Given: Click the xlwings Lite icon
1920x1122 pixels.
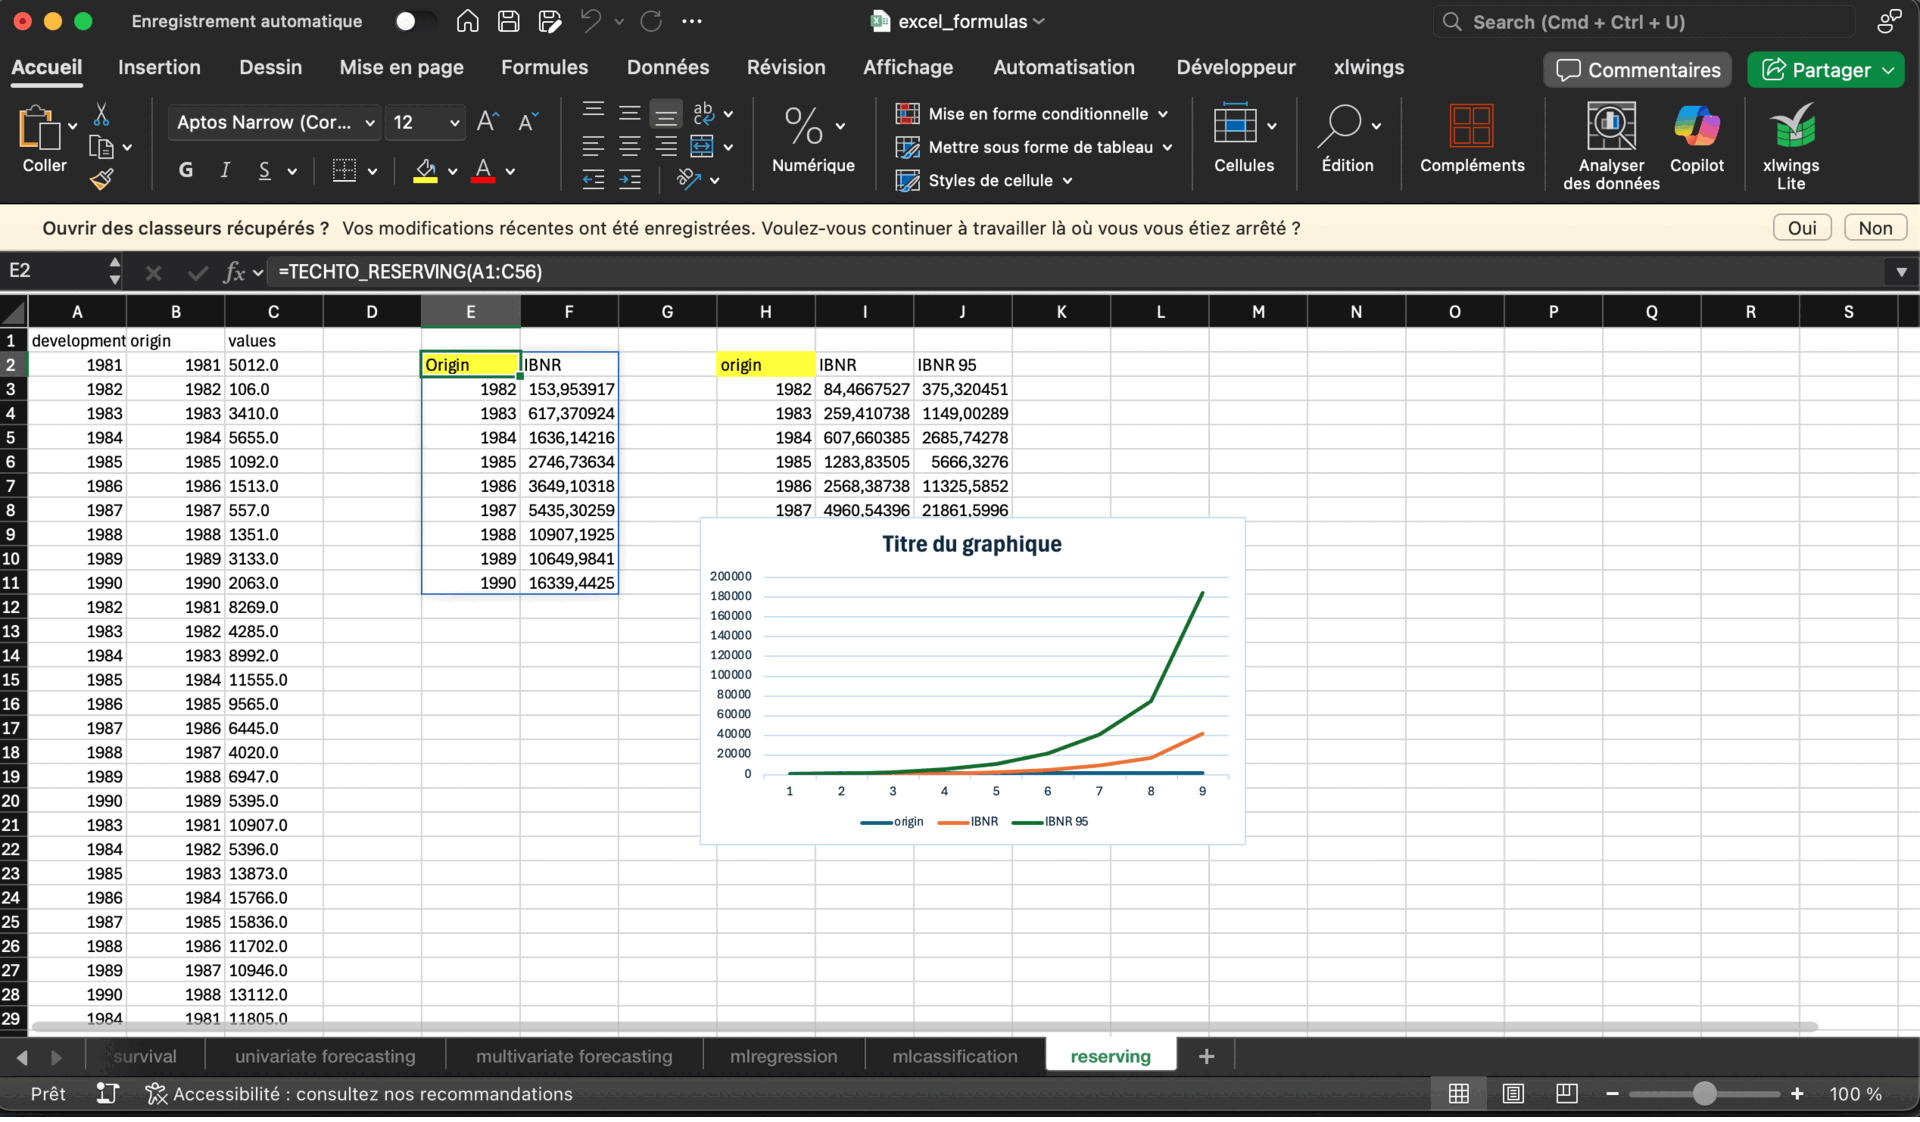Looking at the screenshot, I should [x=1791, y=126].
